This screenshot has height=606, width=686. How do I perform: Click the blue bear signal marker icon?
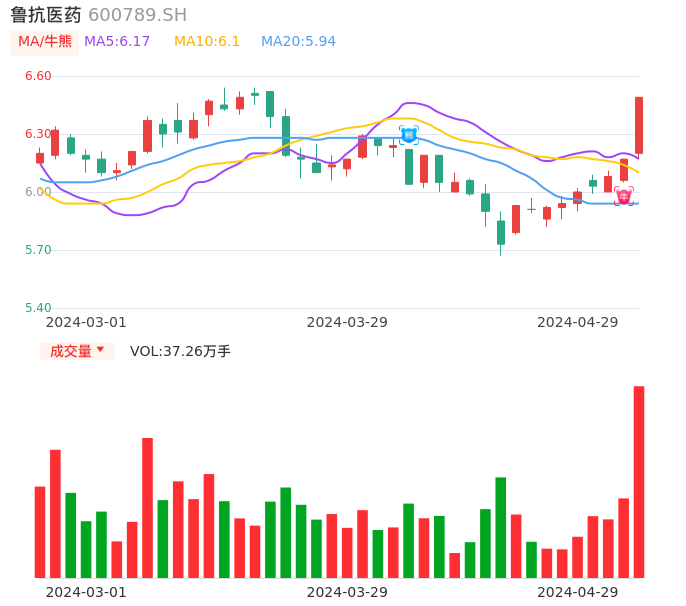[408, 134]
